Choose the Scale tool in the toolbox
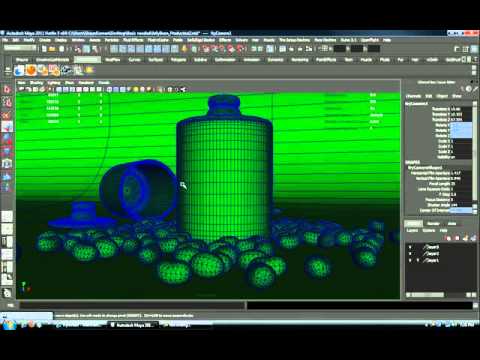The image size is (480, 360). pyautogui.click(x=7, y=151)
